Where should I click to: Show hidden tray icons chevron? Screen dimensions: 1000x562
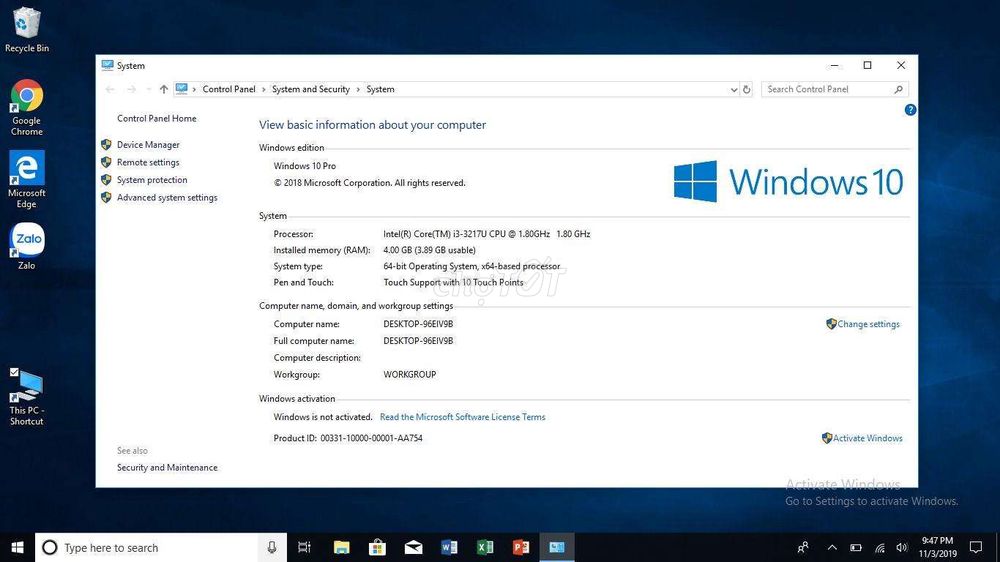(x=832, y=547)
